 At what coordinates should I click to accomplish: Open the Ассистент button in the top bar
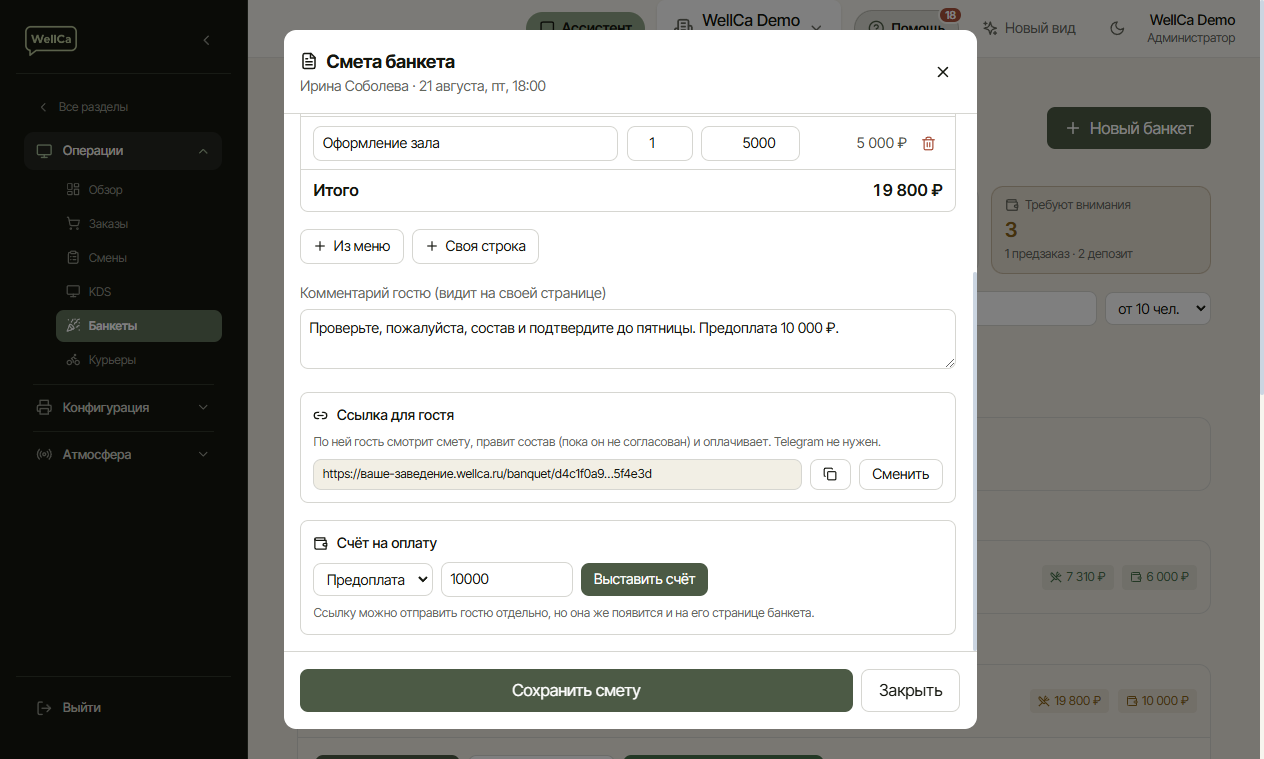(x=585, y=28)
